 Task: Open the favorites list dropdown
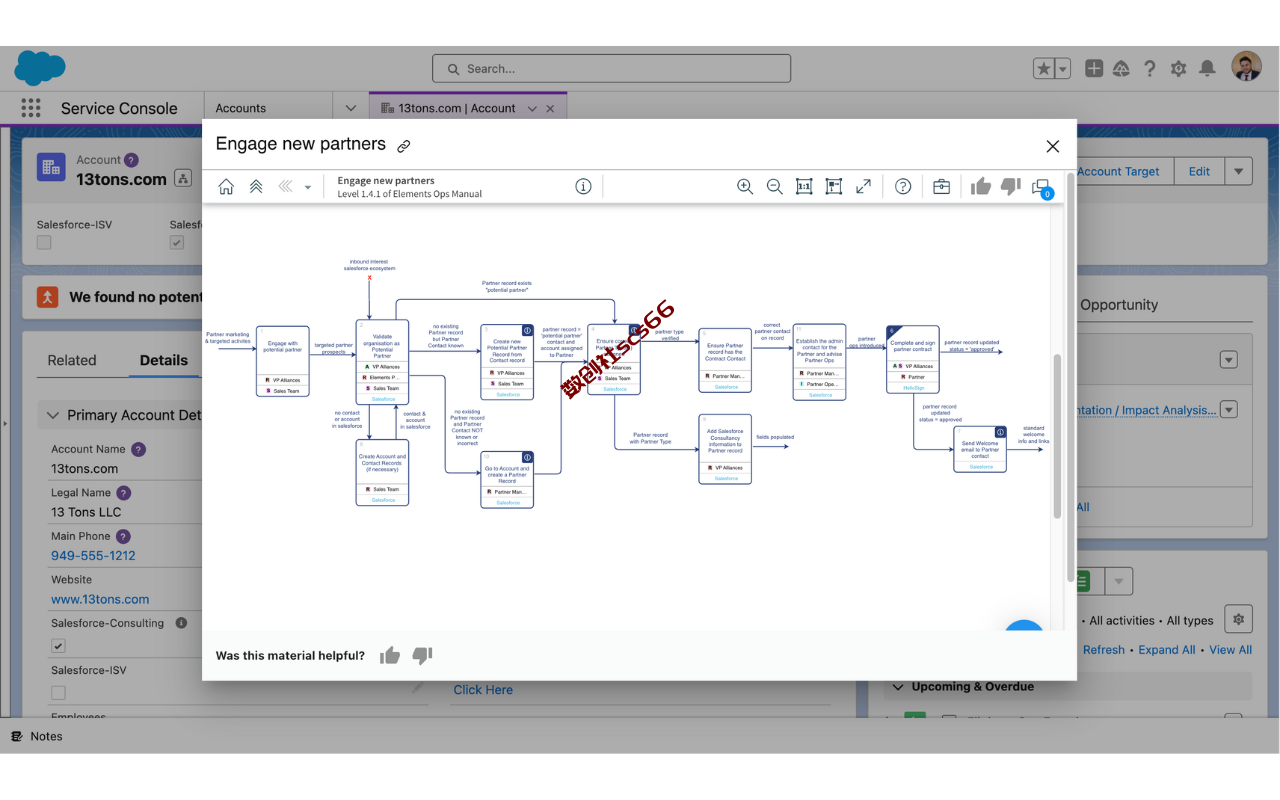click(1063, 68)
